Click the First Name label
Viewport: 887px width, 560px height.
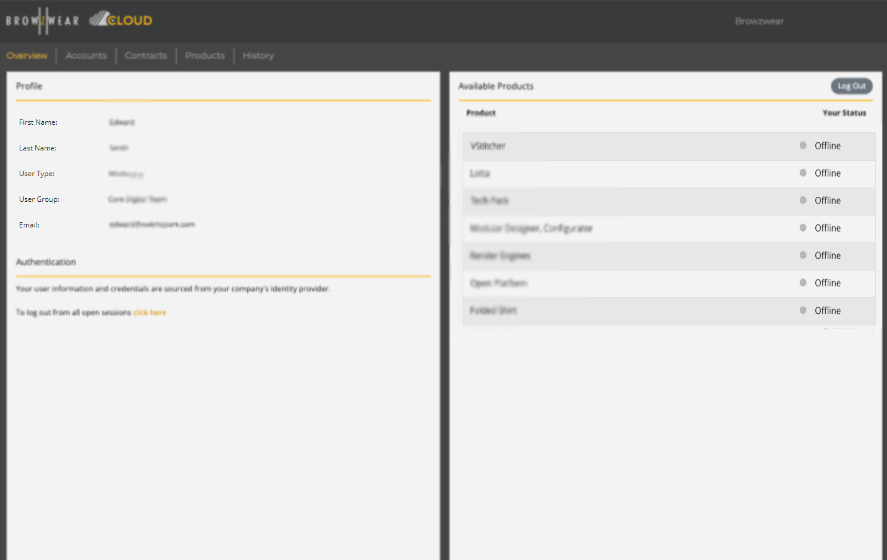(x=38, y=122)
